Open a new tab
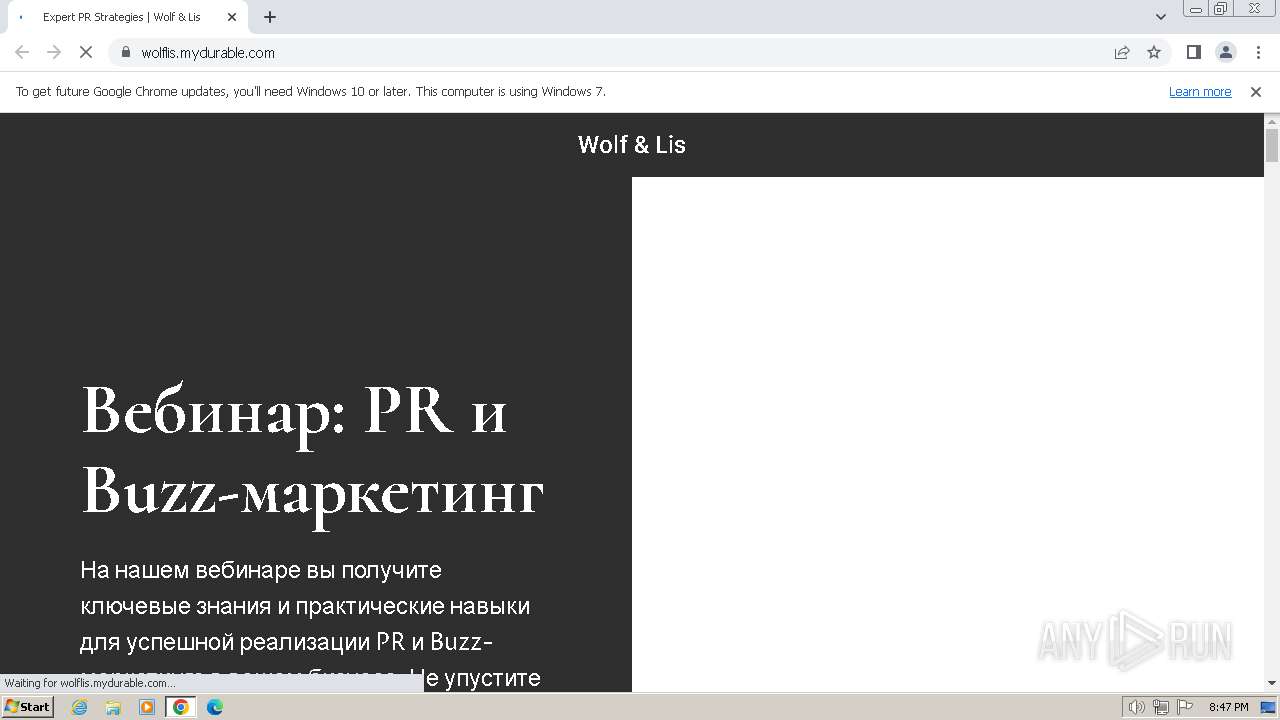 click(270, 17)
